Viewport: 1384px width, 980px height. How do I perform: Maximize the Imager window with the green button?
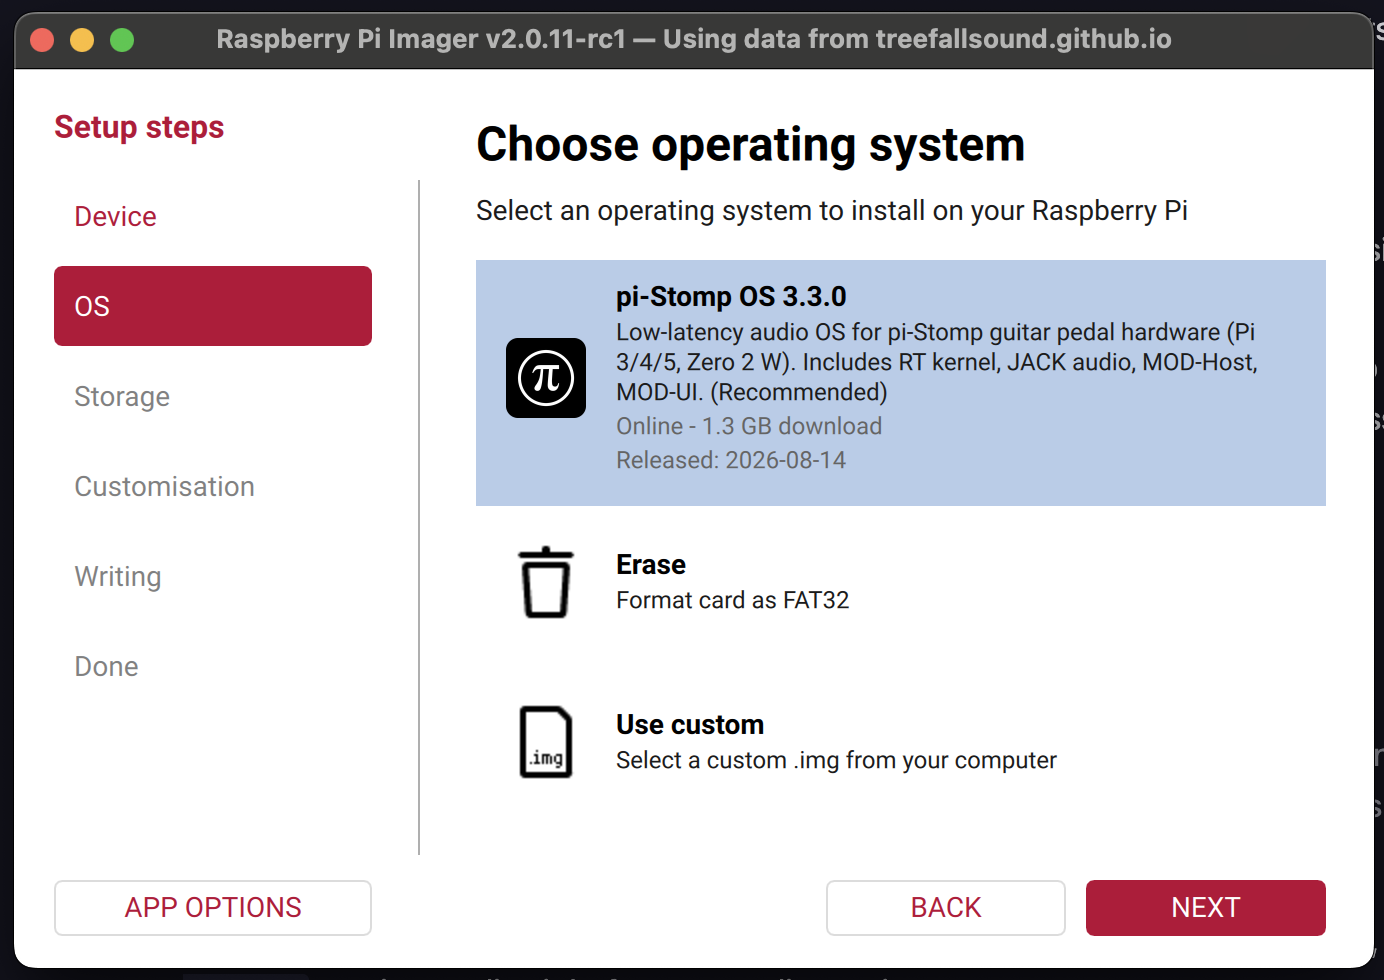(x=122, y=40)
